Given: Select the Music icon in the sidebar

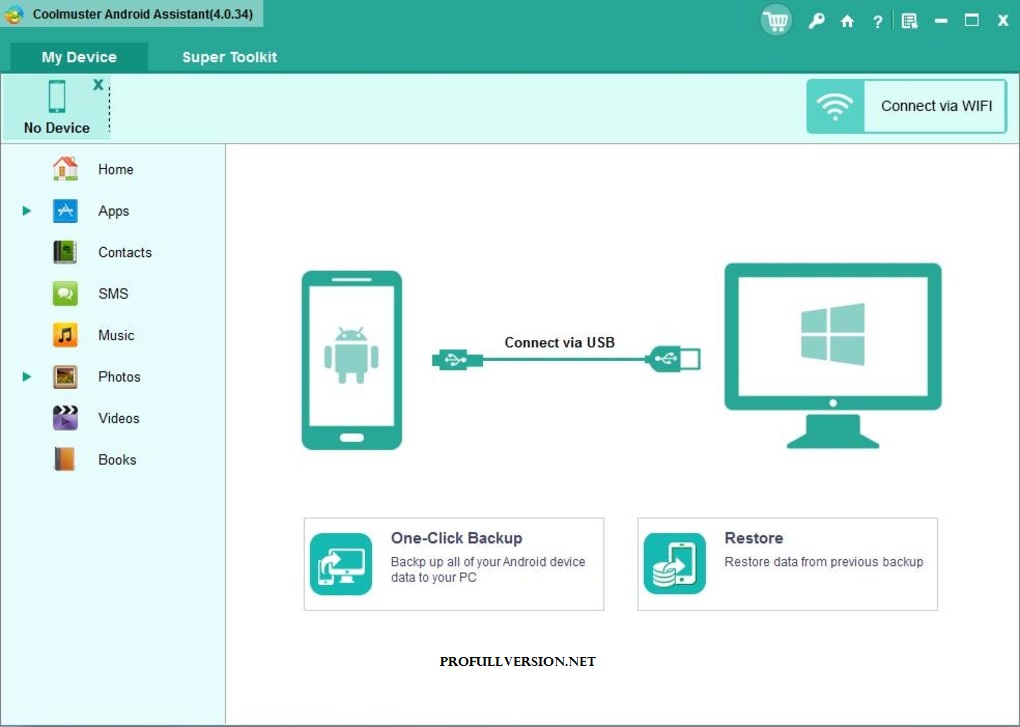Looking at the screenshot, I should coord(63,335).
